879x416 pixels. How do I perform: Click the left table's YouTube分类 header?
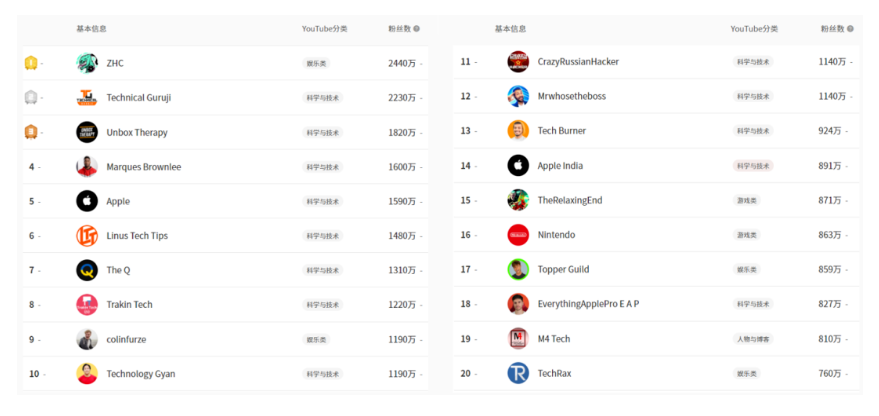coord(325,29)
